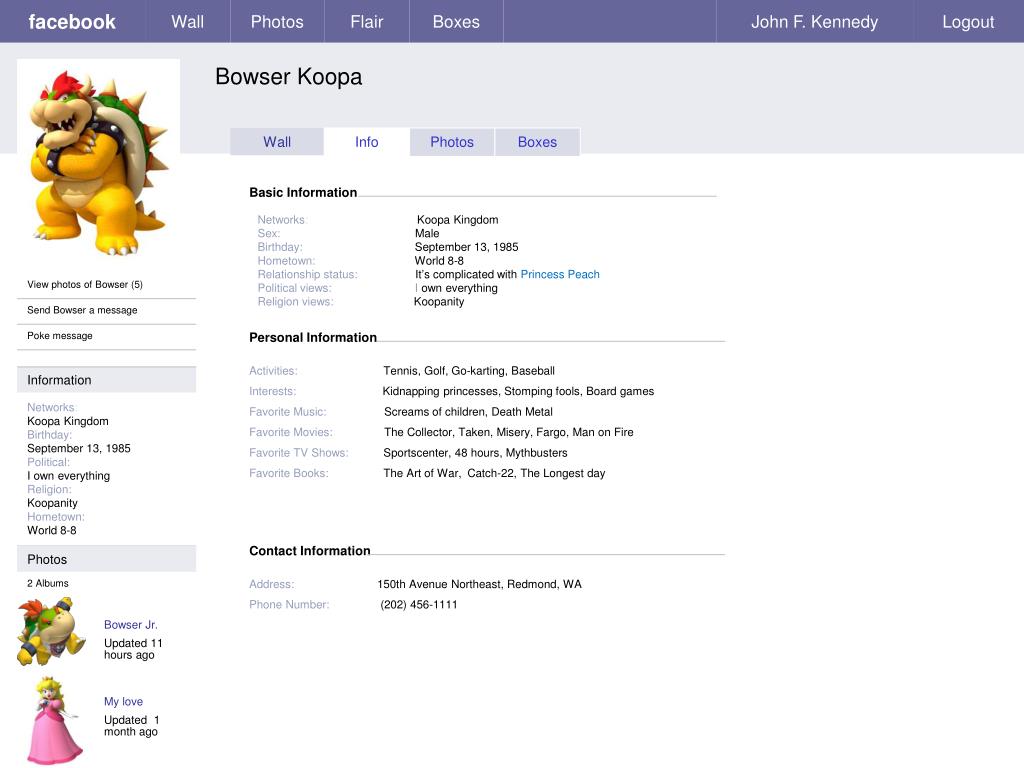Click Poke message link
The height and width of the screenshot is (768, 1024).
(x=60, y=335)
